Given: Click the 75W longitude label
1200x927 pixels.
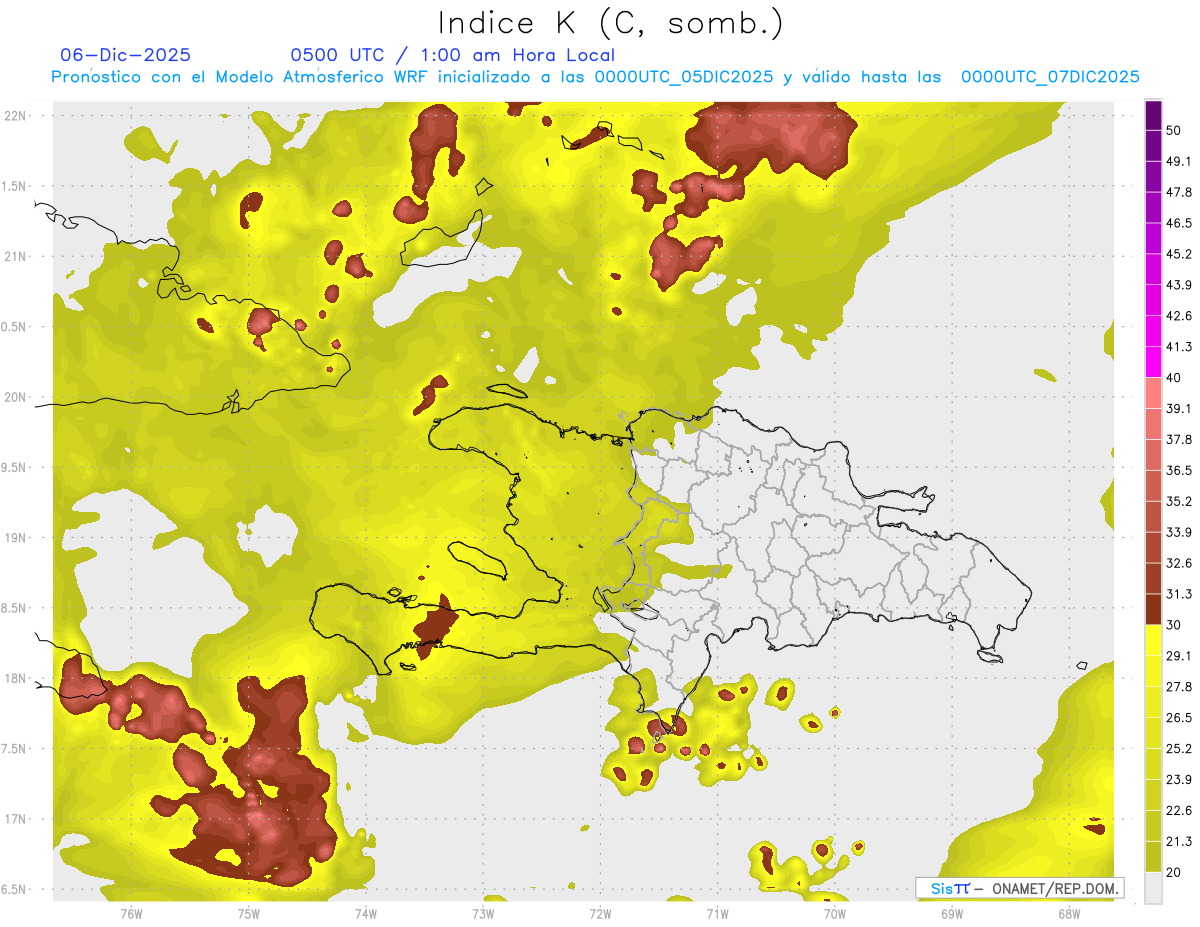Looking at the screenshot, I should (x=248, y=913).
